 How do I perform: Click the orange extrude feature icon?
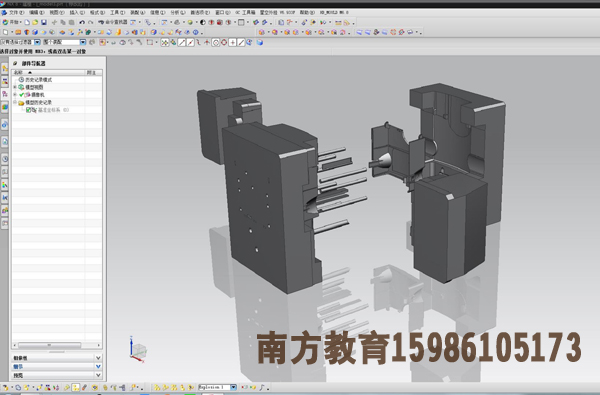pyautogui.click(x=18, y=32)
